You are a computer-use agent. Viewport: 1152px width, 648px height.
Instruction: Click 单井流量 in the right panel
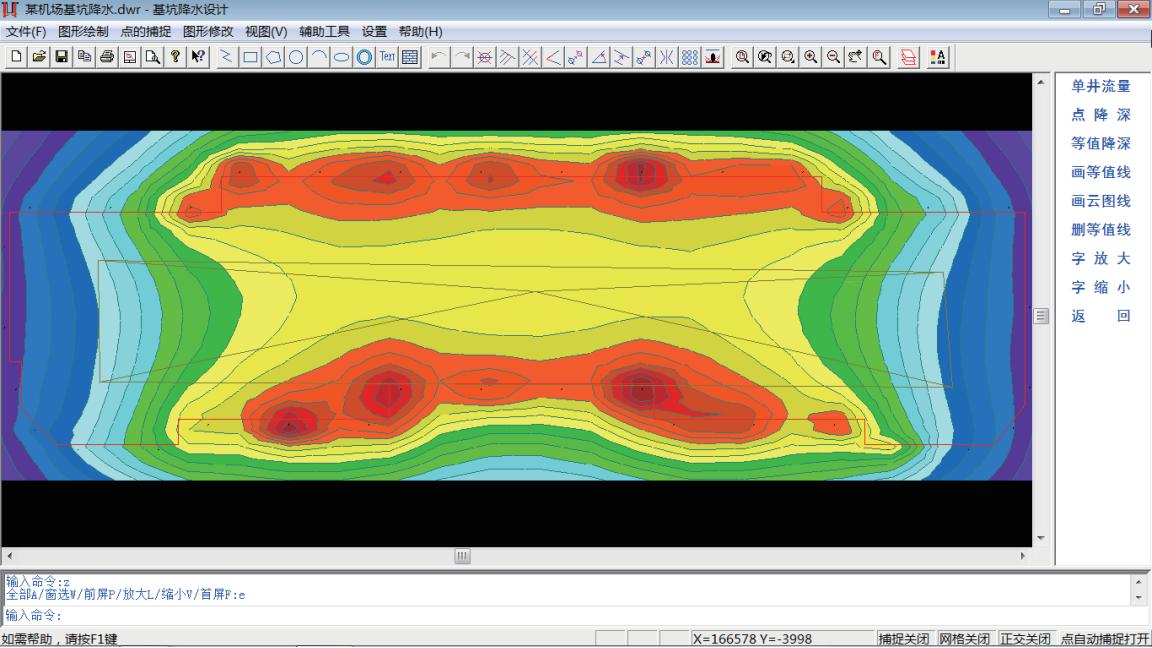tap(1100, 87)
